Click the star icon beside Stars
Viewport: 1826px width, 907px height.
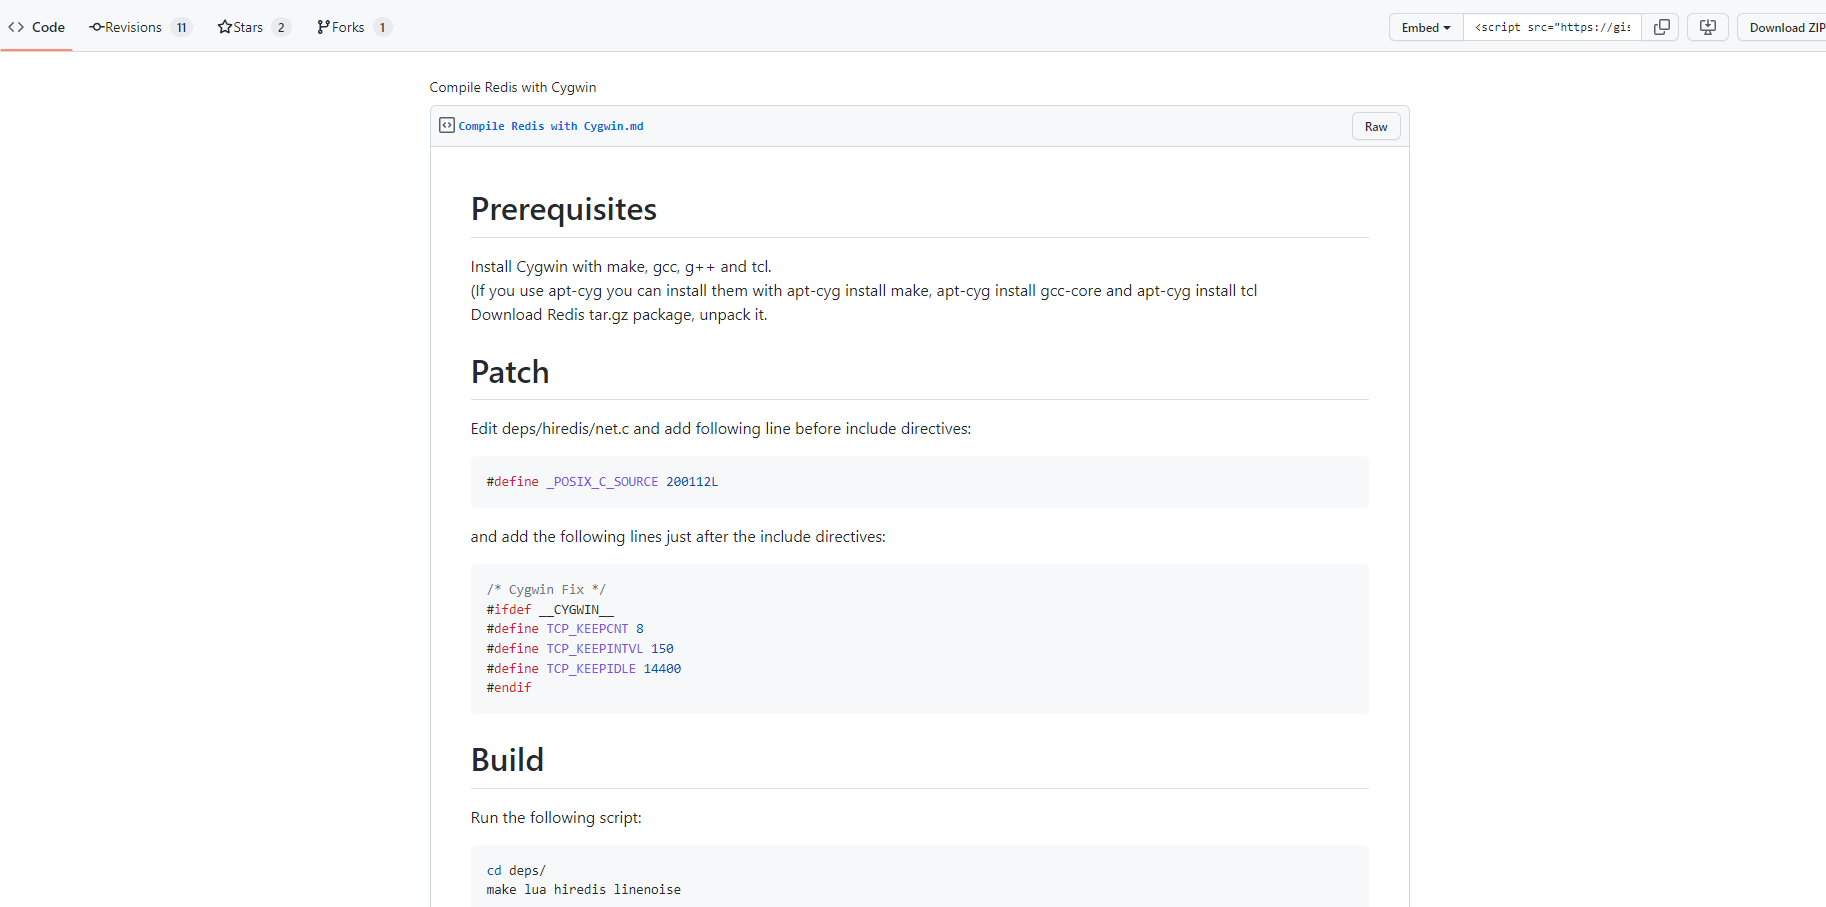225,27
